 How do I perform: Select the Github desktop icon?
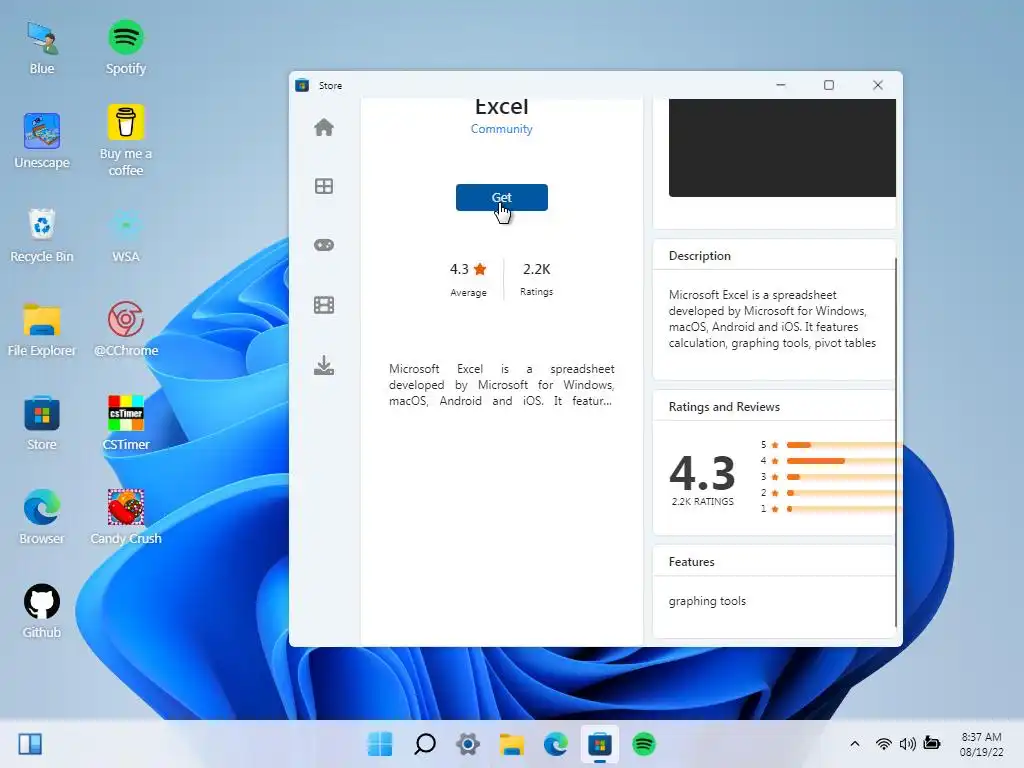tap(42, 611)
